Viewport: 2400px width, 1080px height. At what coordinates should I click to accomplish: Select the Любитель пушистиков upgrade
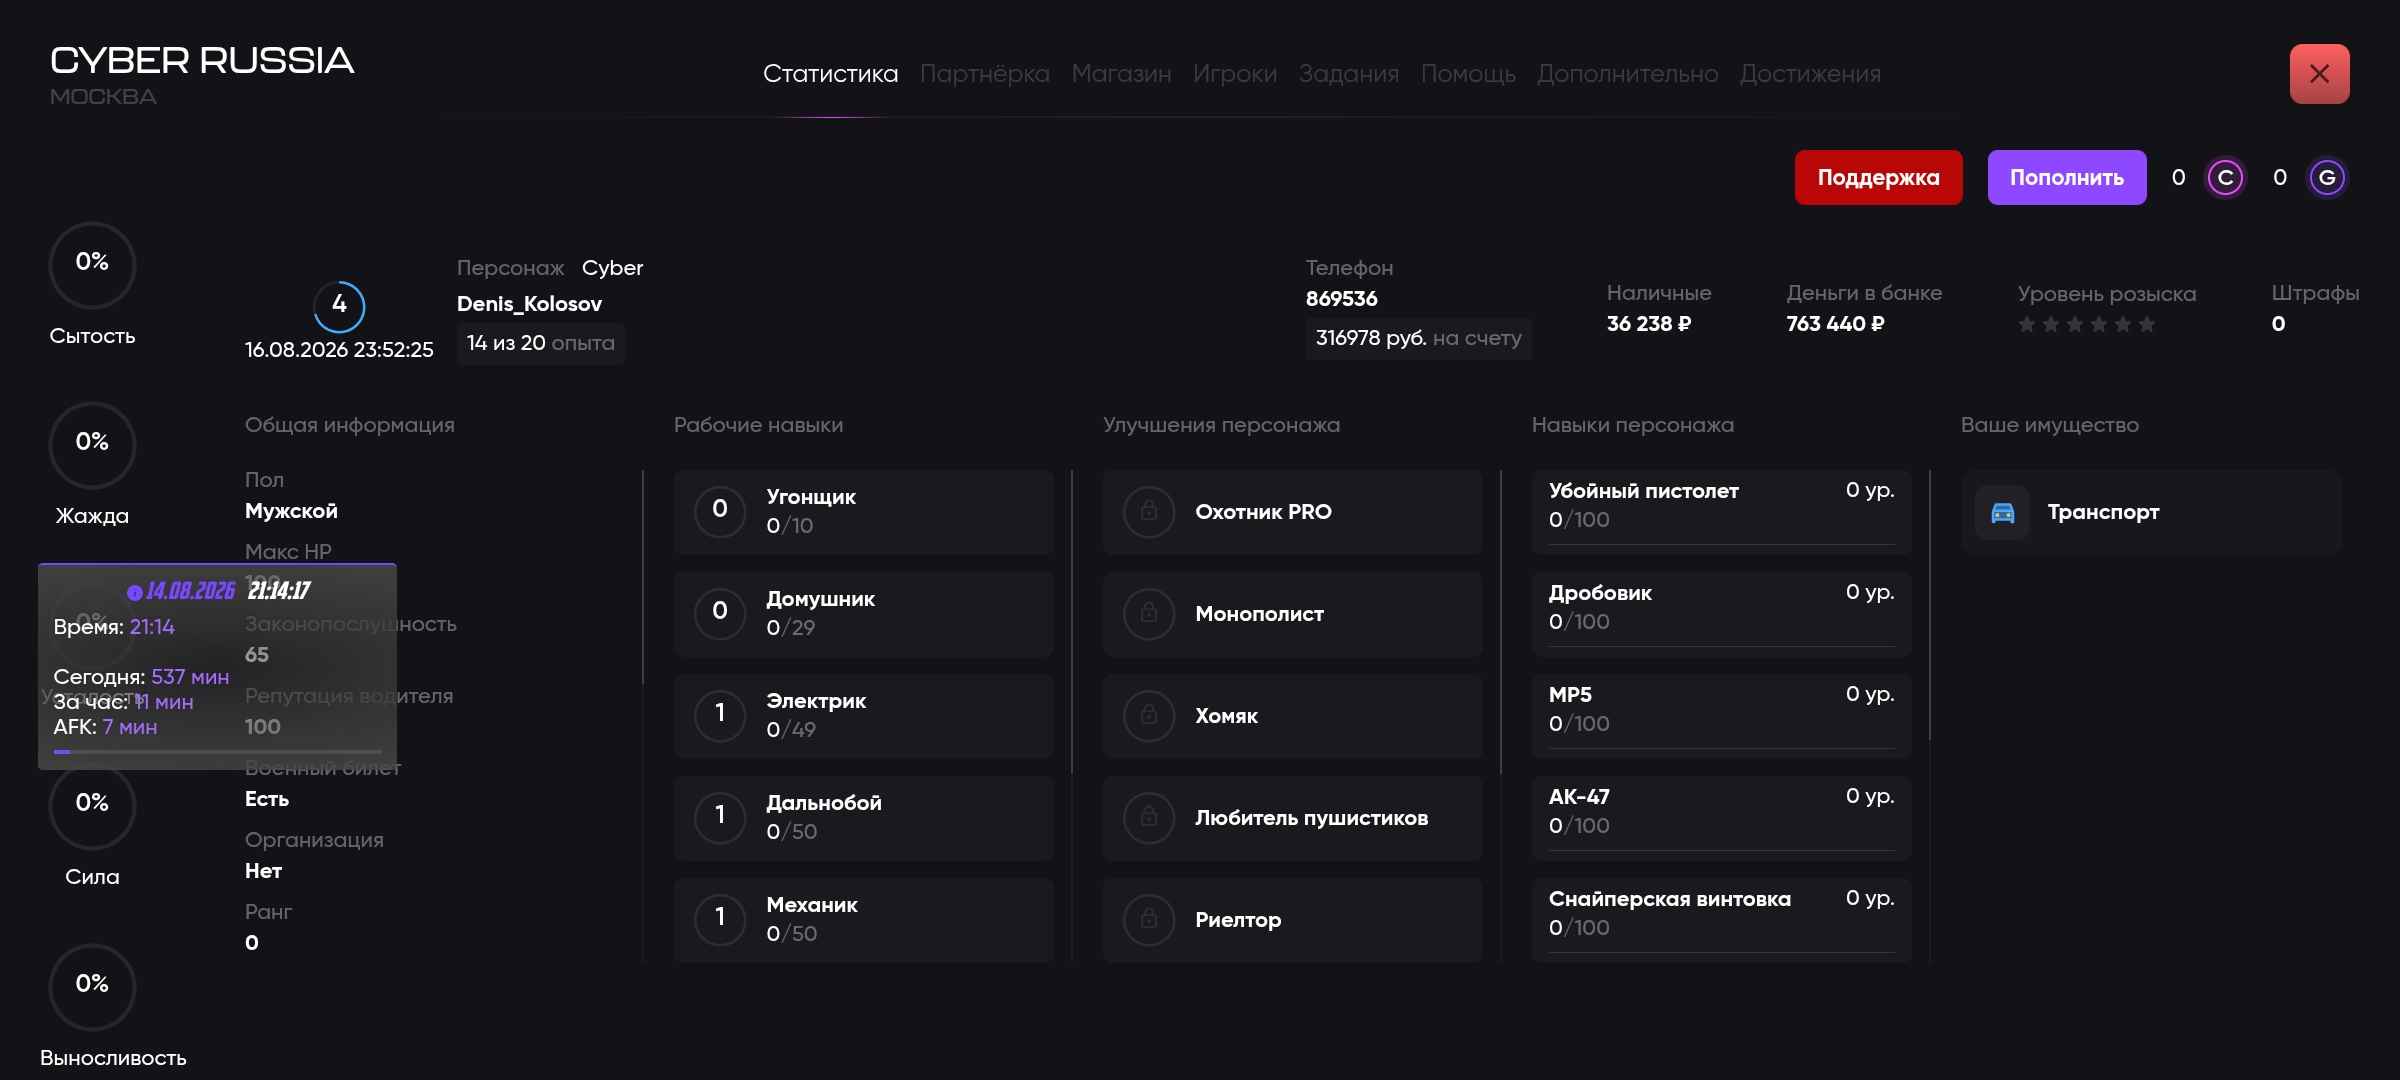[x=1292, y=818]
